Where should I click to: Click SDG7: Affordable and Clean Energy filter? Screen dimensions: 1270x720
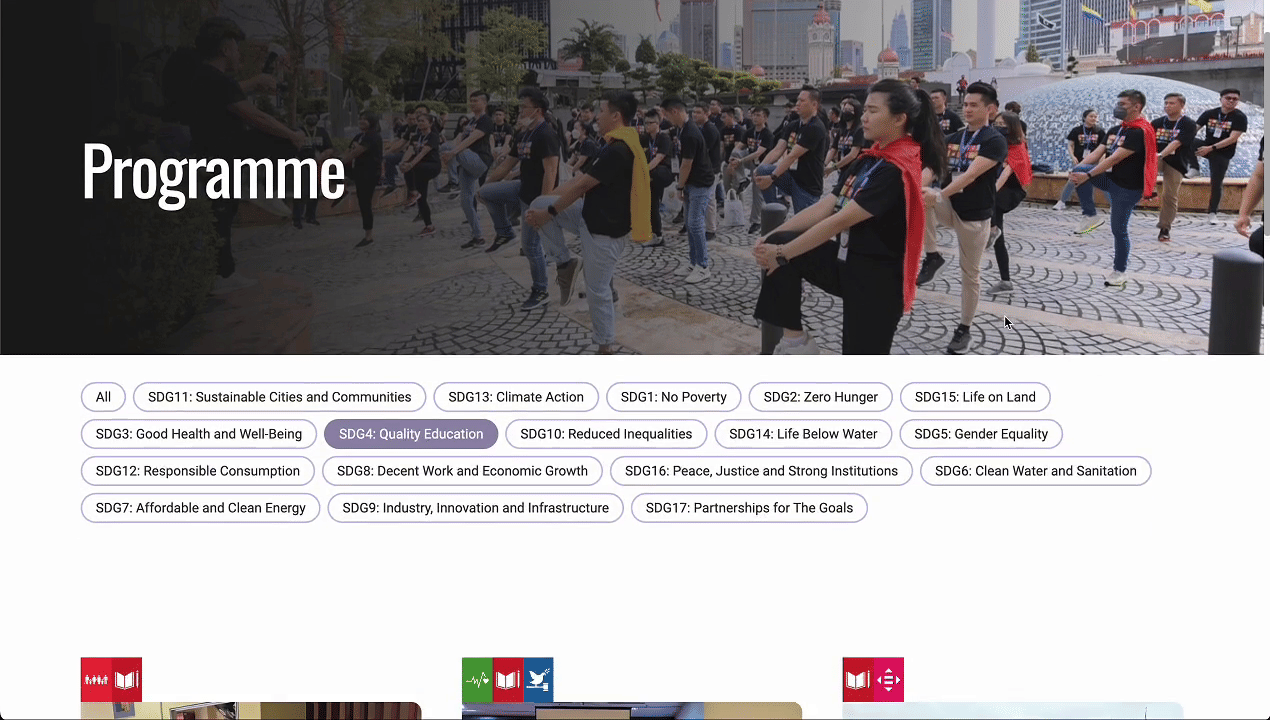[x=200, y=508]
